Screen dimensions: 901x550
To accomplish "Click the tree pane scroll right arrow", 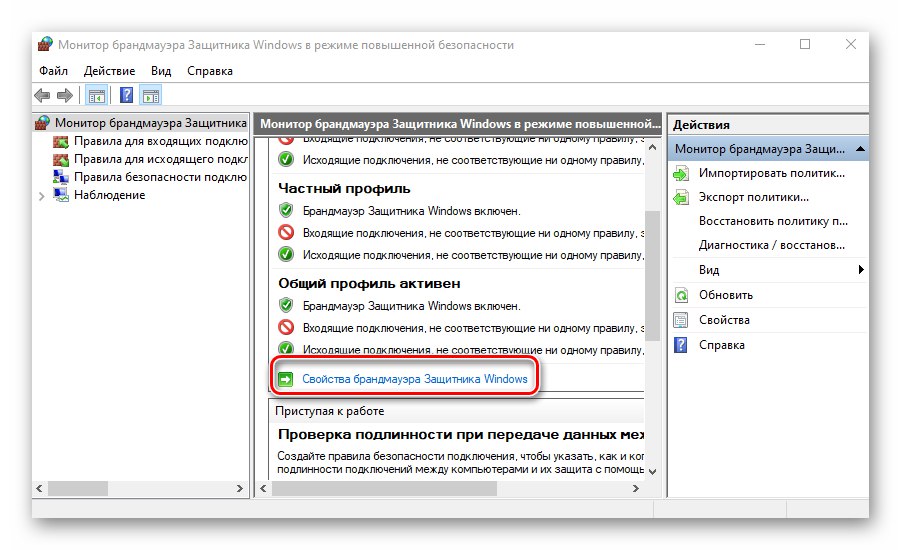I will coord(240,489).
